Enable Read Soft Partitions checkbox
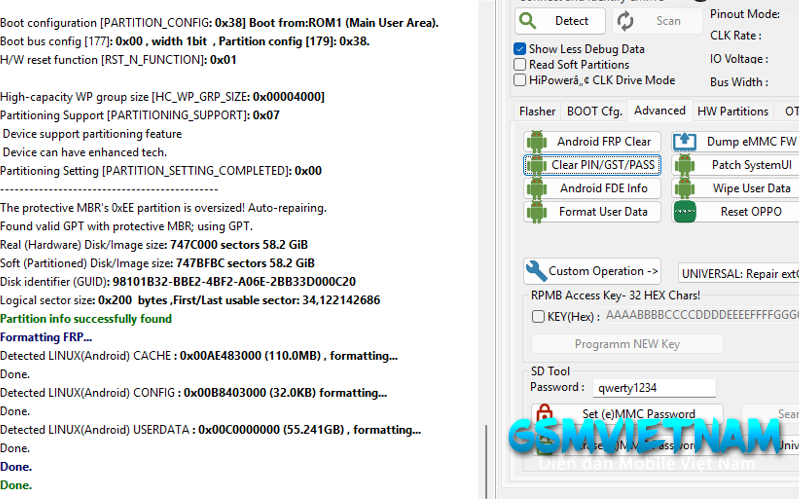Viewport: 799px width, 499px height. tap(520, 65)
